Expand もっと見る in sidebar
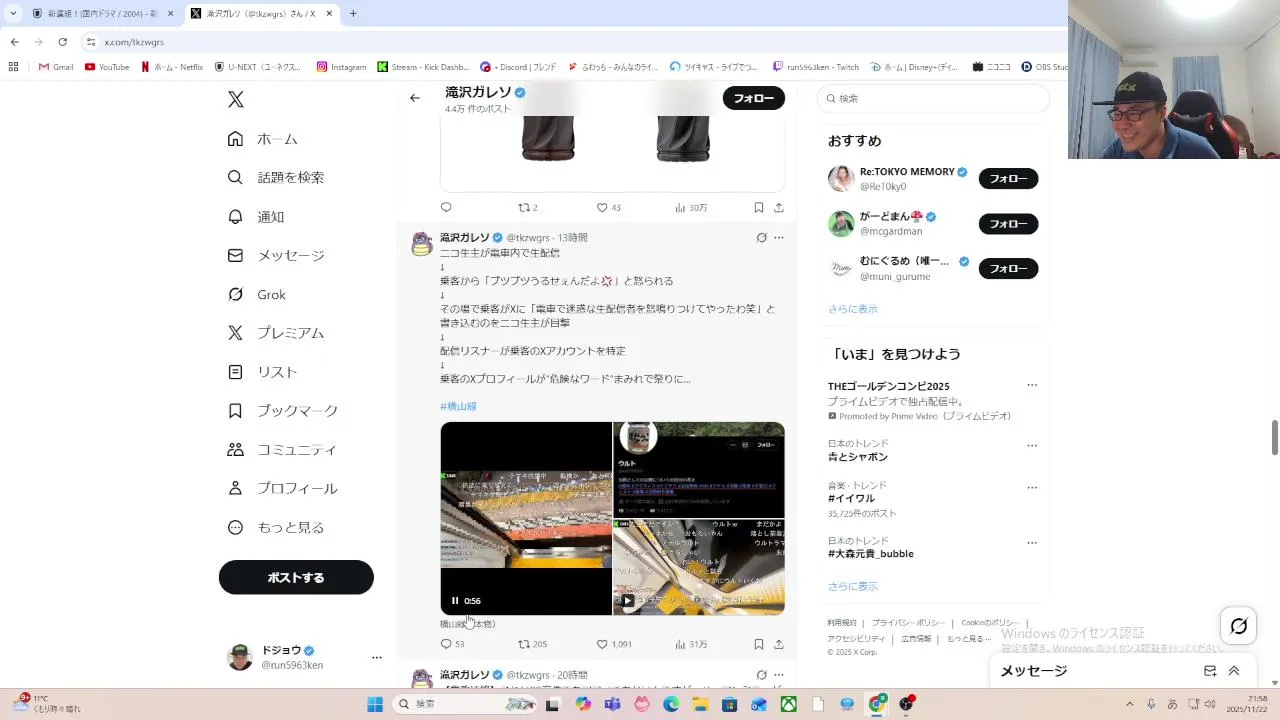The height and width of the screenshot is (720, 1280). [275, 528]
